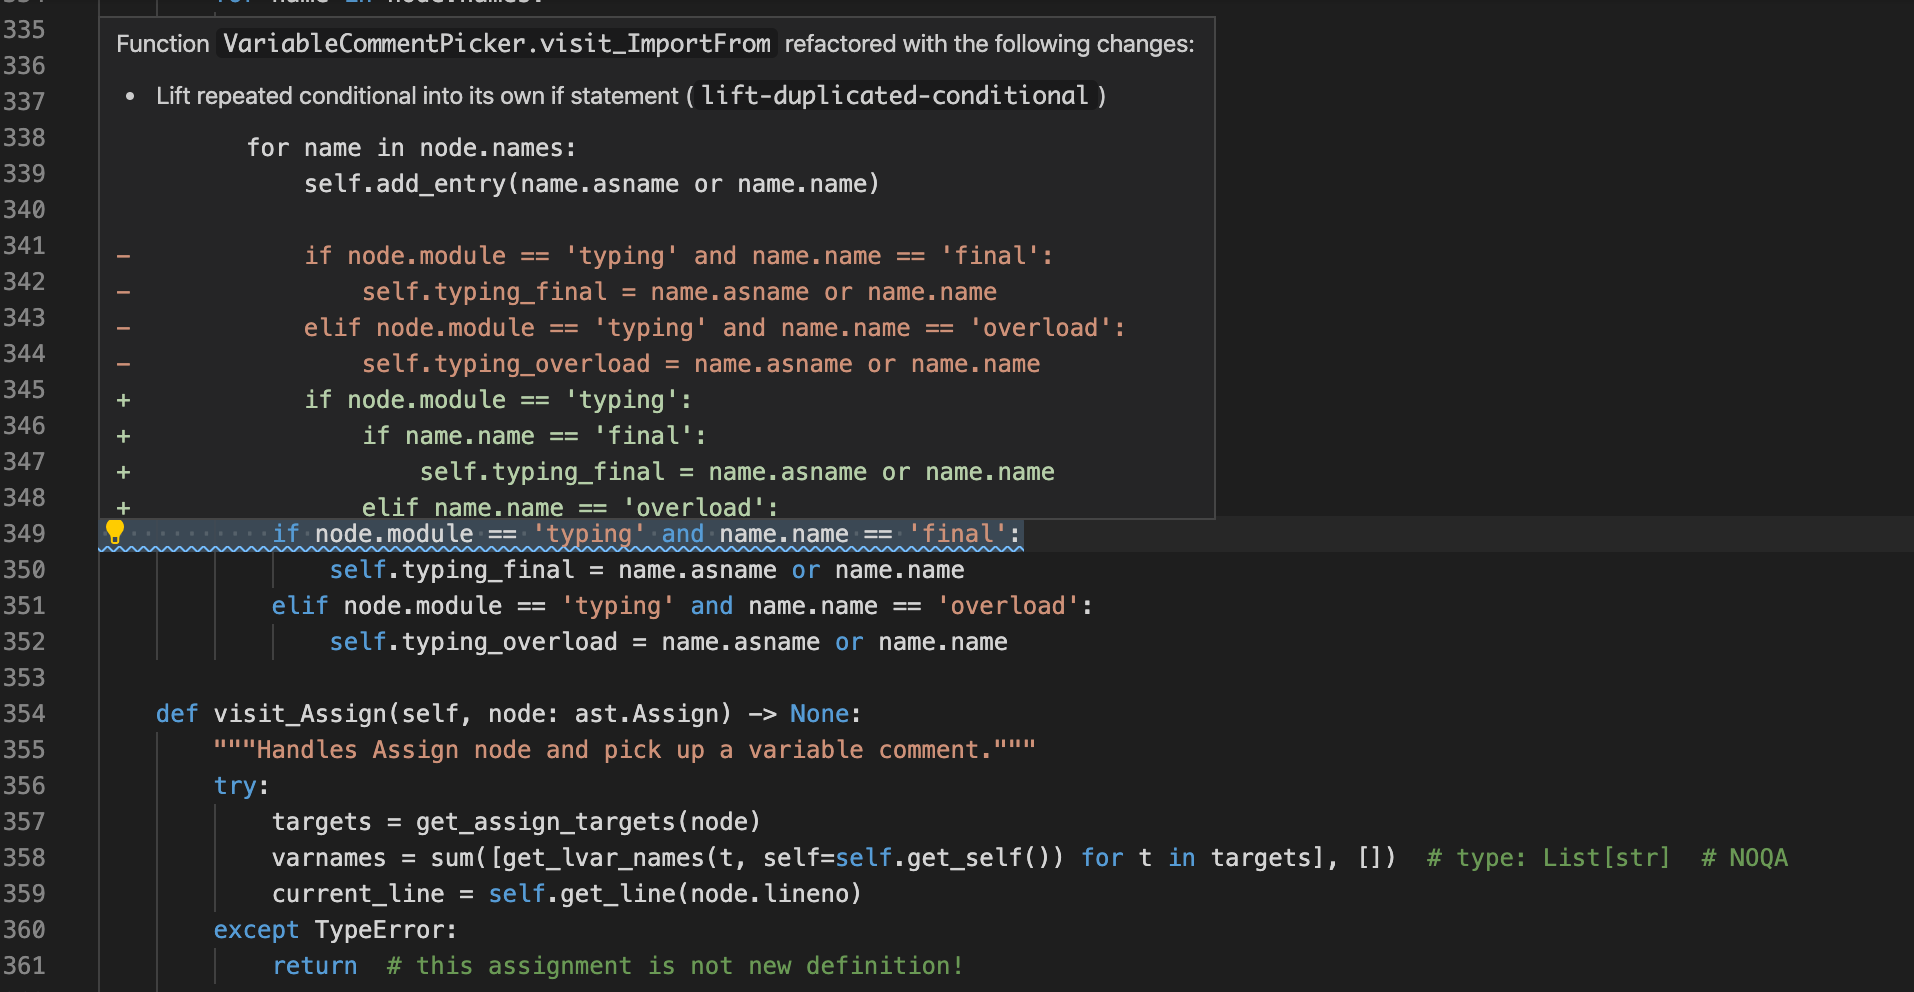This screenshot has width=1914, height=992.
Task: Click the lightbulb quick-fix icon
Action: coord(115,532)
